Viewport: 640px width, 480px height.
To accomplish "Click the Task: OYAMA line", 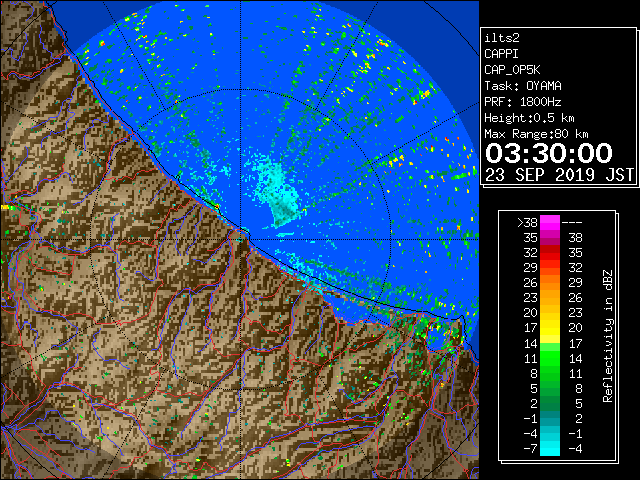I will tap(523, 86).
